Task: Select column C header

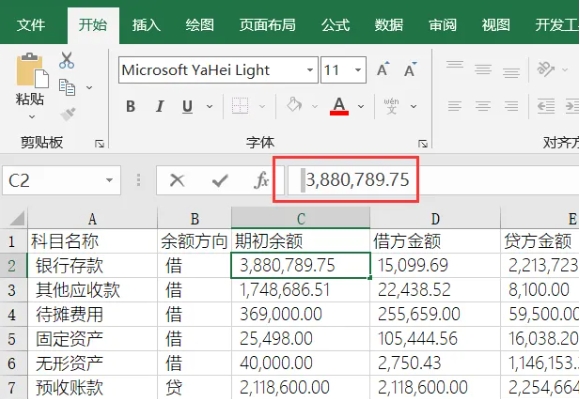Action: point(300,219)
